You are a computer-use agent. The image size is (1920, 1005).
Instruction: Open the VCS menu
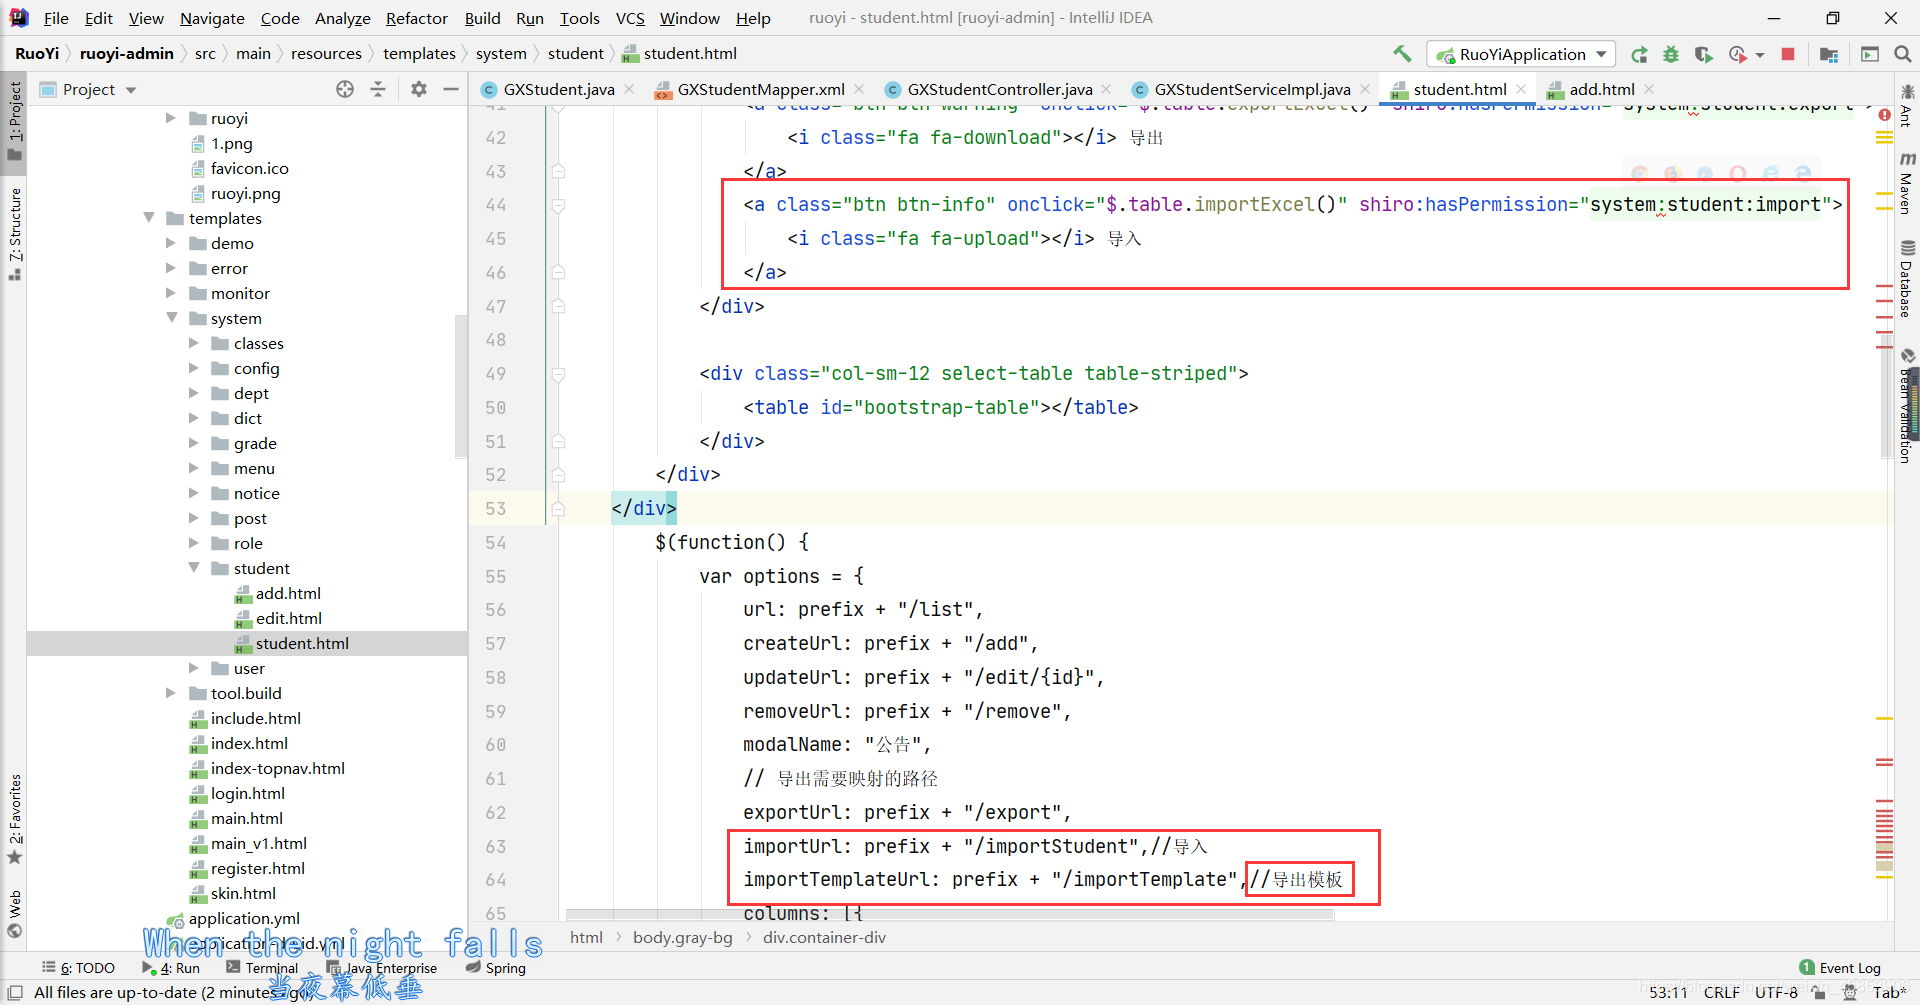630,18
